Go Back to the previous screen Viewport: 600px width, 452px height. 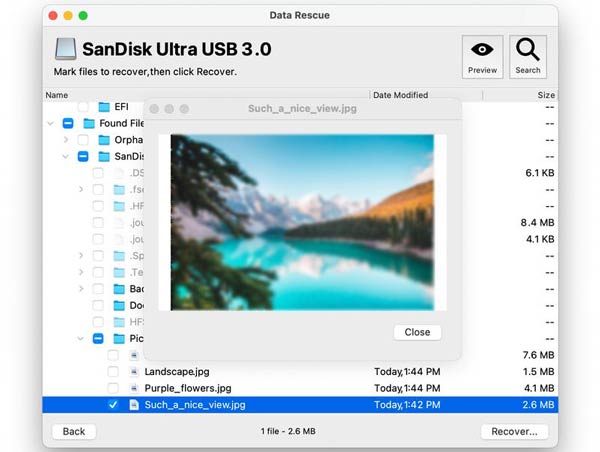(74, 432)
